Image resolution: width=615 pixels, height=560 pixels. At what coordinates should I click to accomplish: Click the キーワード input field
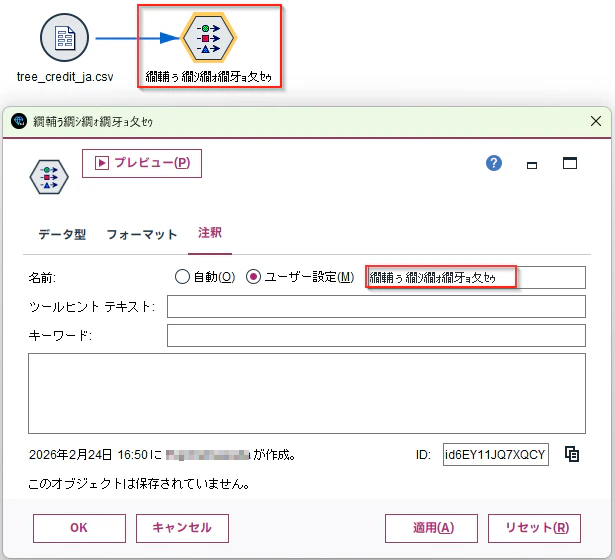pyautogui.click(x=376, y=335)
